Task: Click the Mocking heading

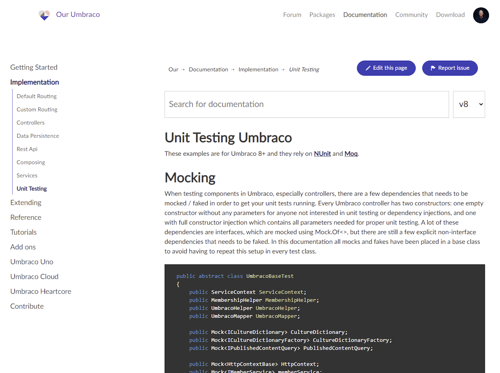Action: (x=190, y=178)
